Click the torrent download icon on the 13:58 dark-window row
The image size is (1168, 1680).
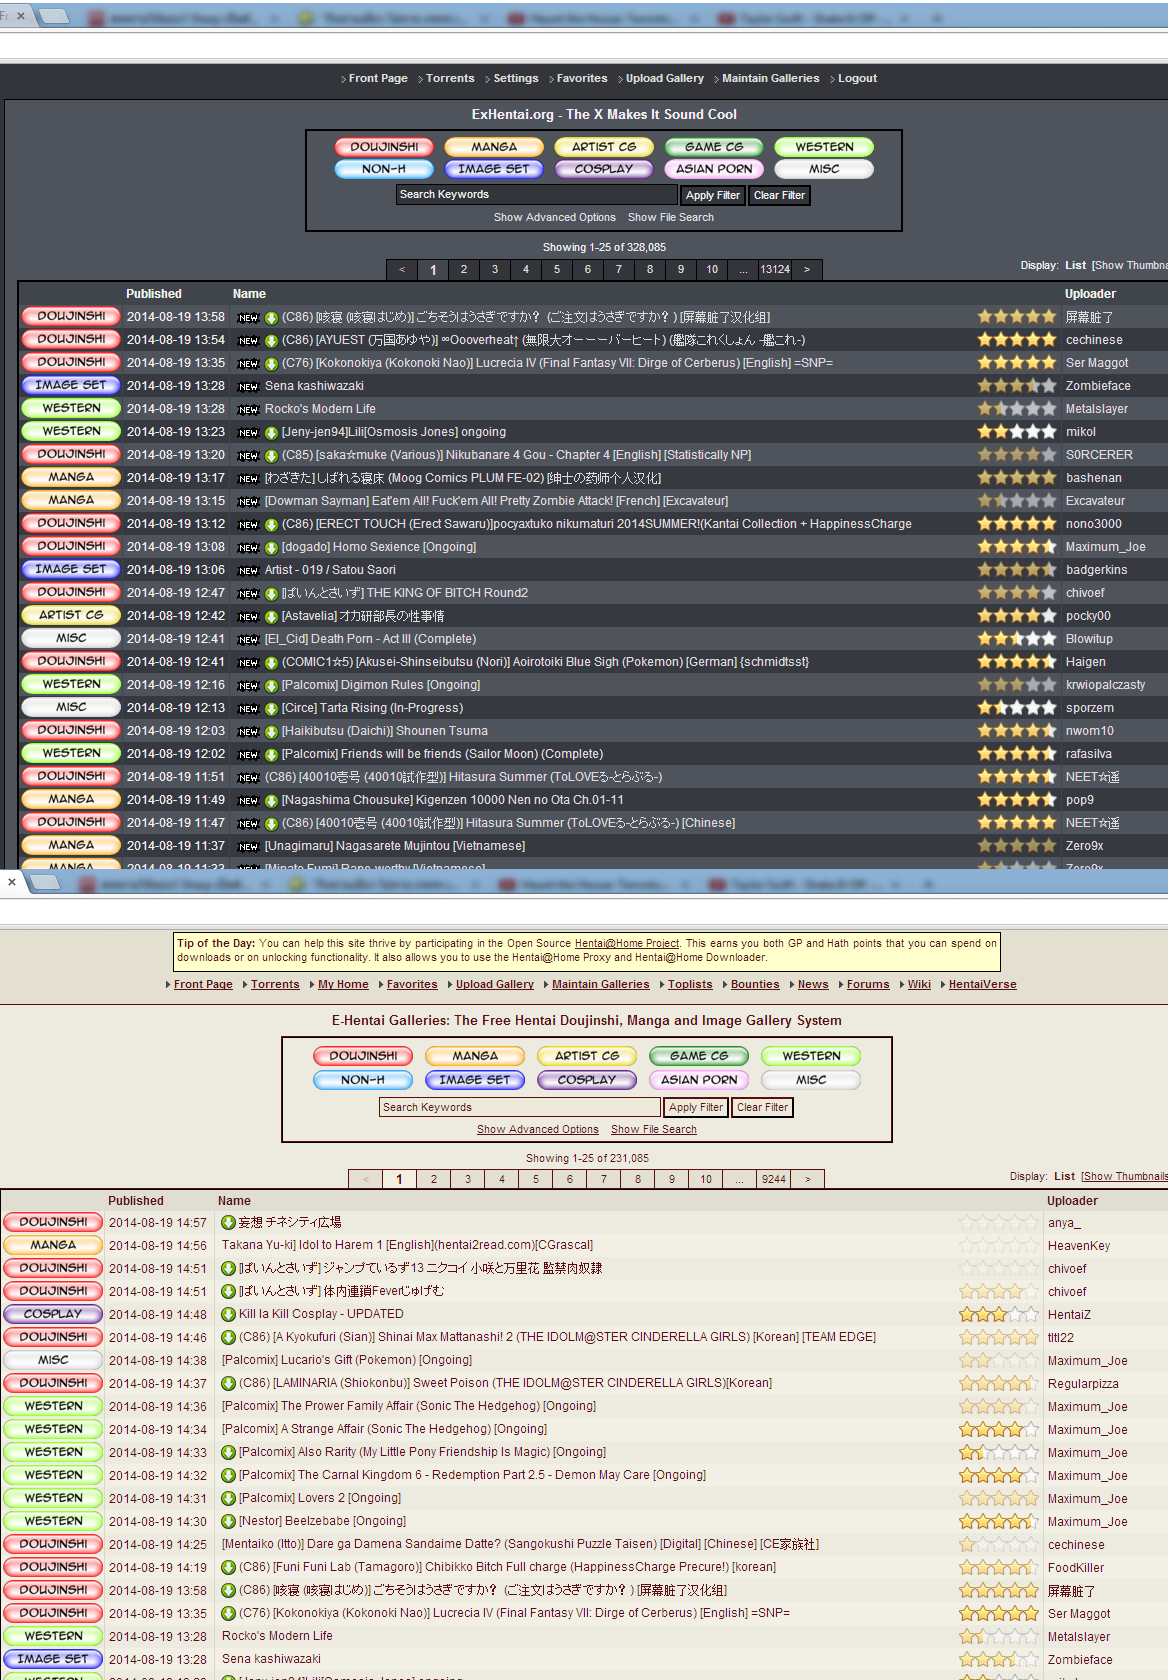pyautogui.click(x=271, y=318)
